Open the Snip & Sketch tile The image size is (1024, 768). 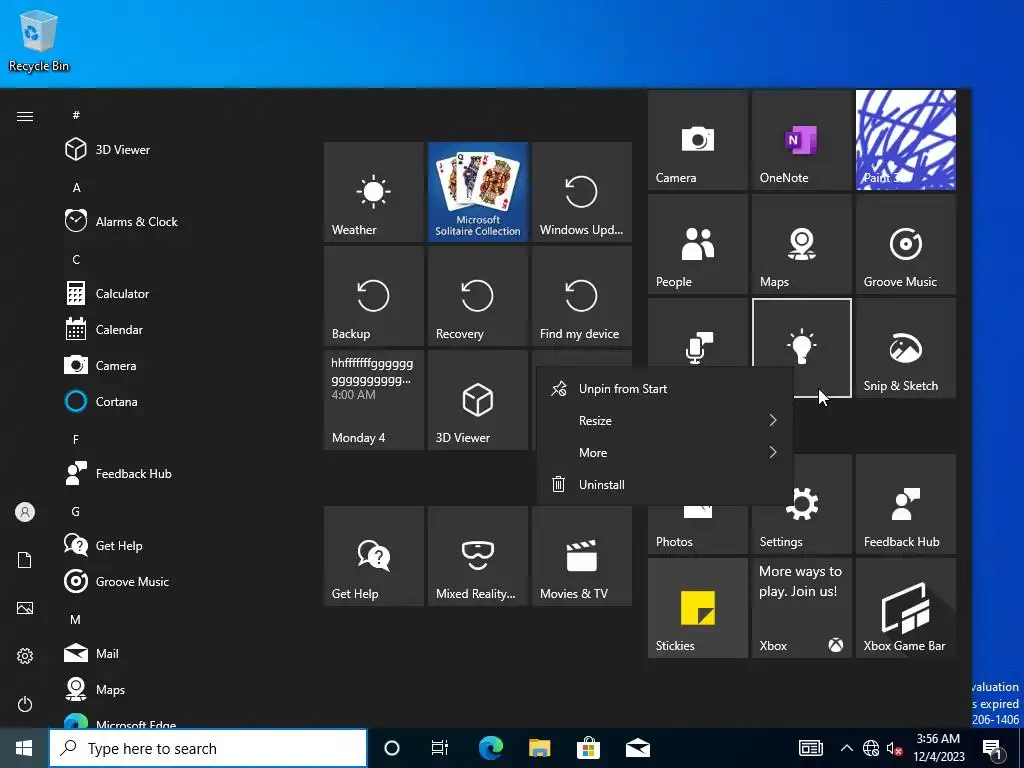(906, 348)
